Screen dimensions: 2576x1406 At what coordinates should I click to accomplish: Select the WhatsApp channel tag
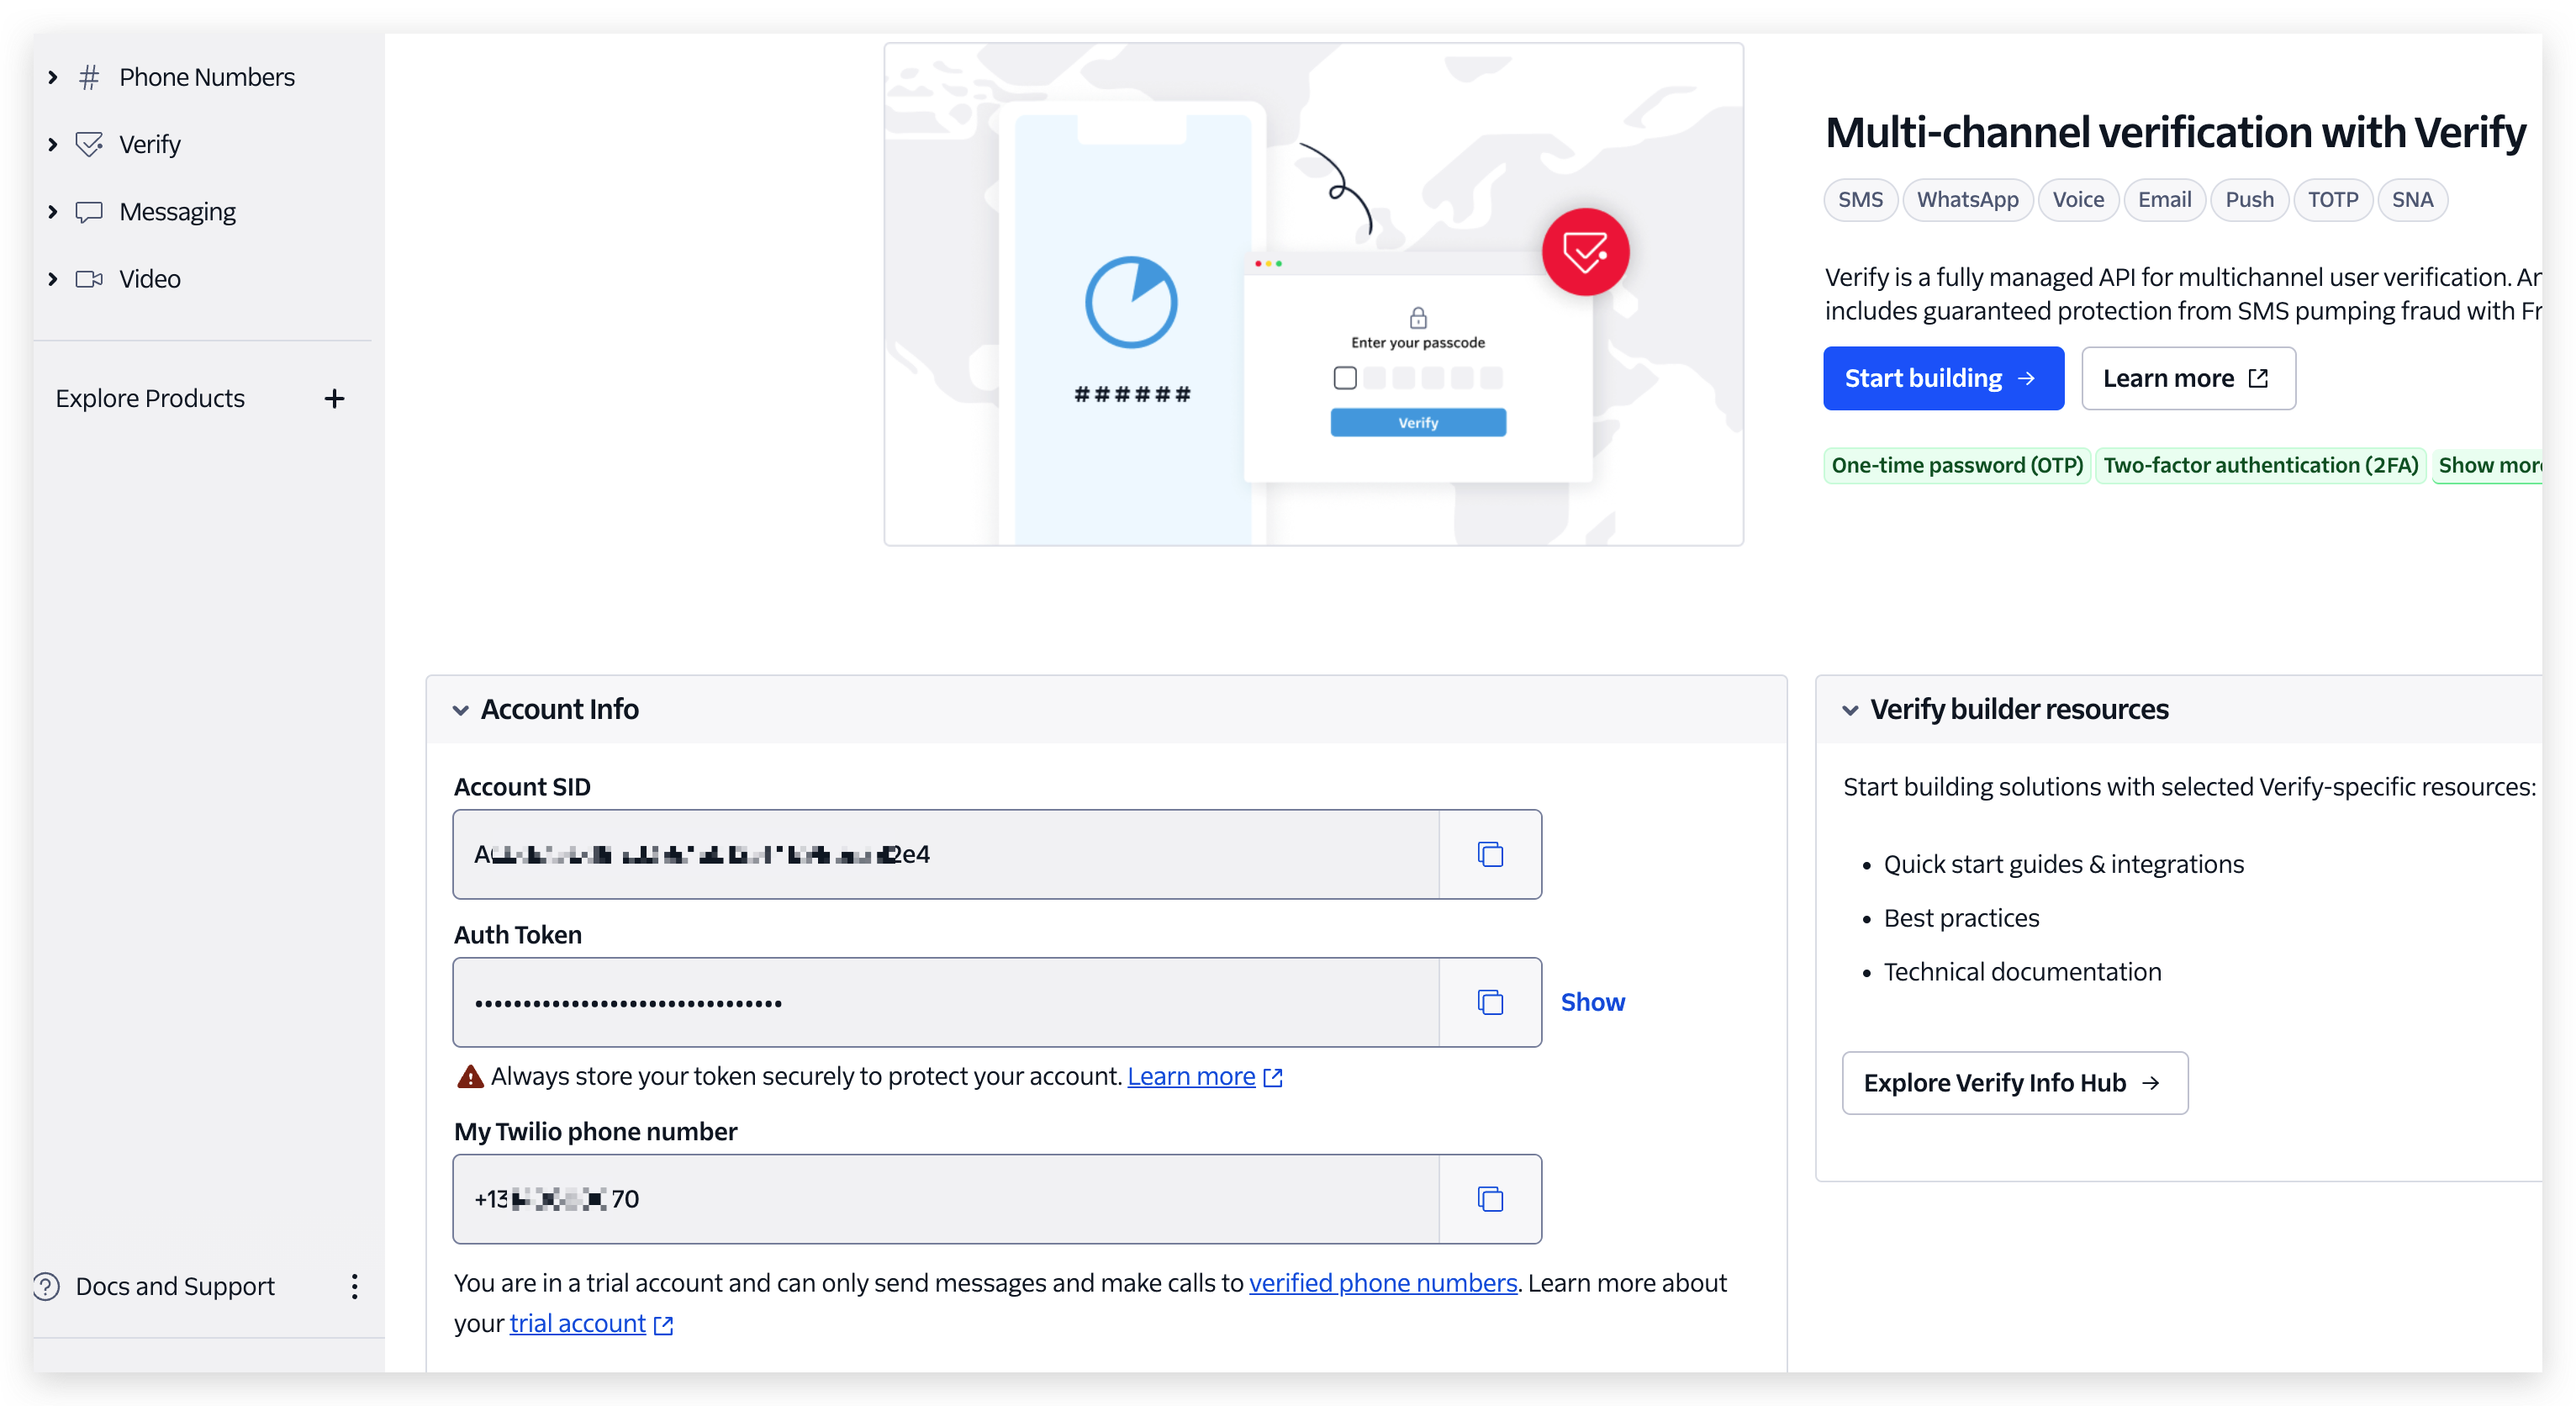1967,200
